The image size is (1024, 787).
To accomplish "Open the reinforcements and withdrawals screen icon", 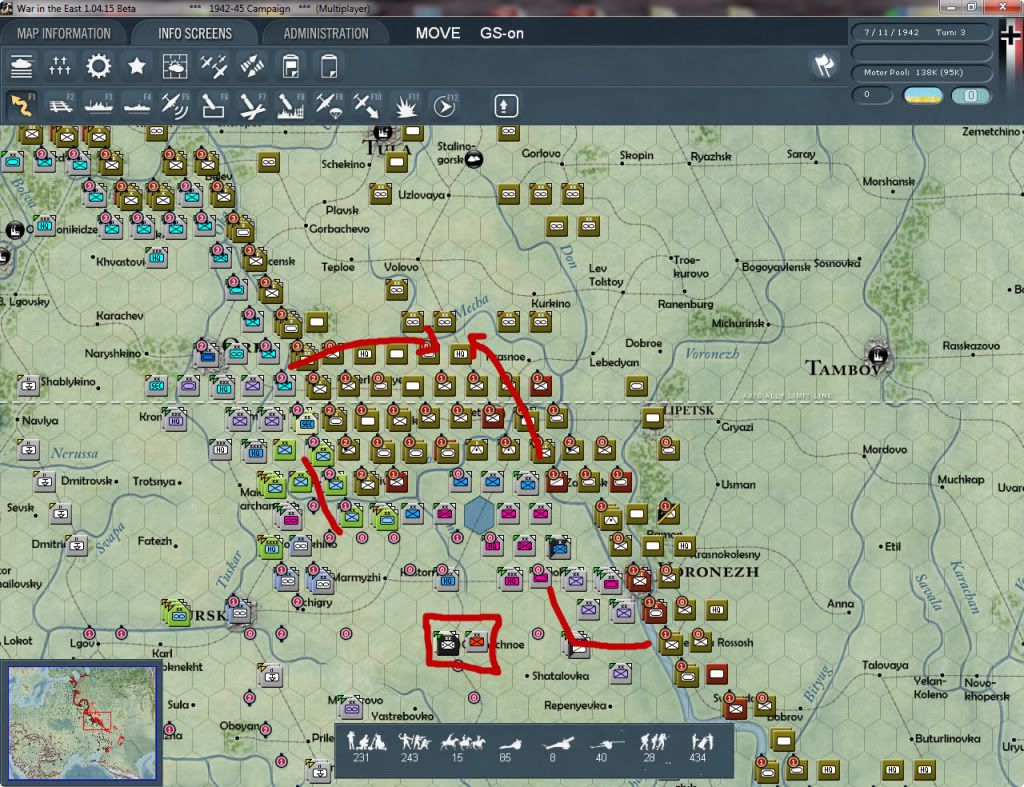I will (x=59, y=67).
